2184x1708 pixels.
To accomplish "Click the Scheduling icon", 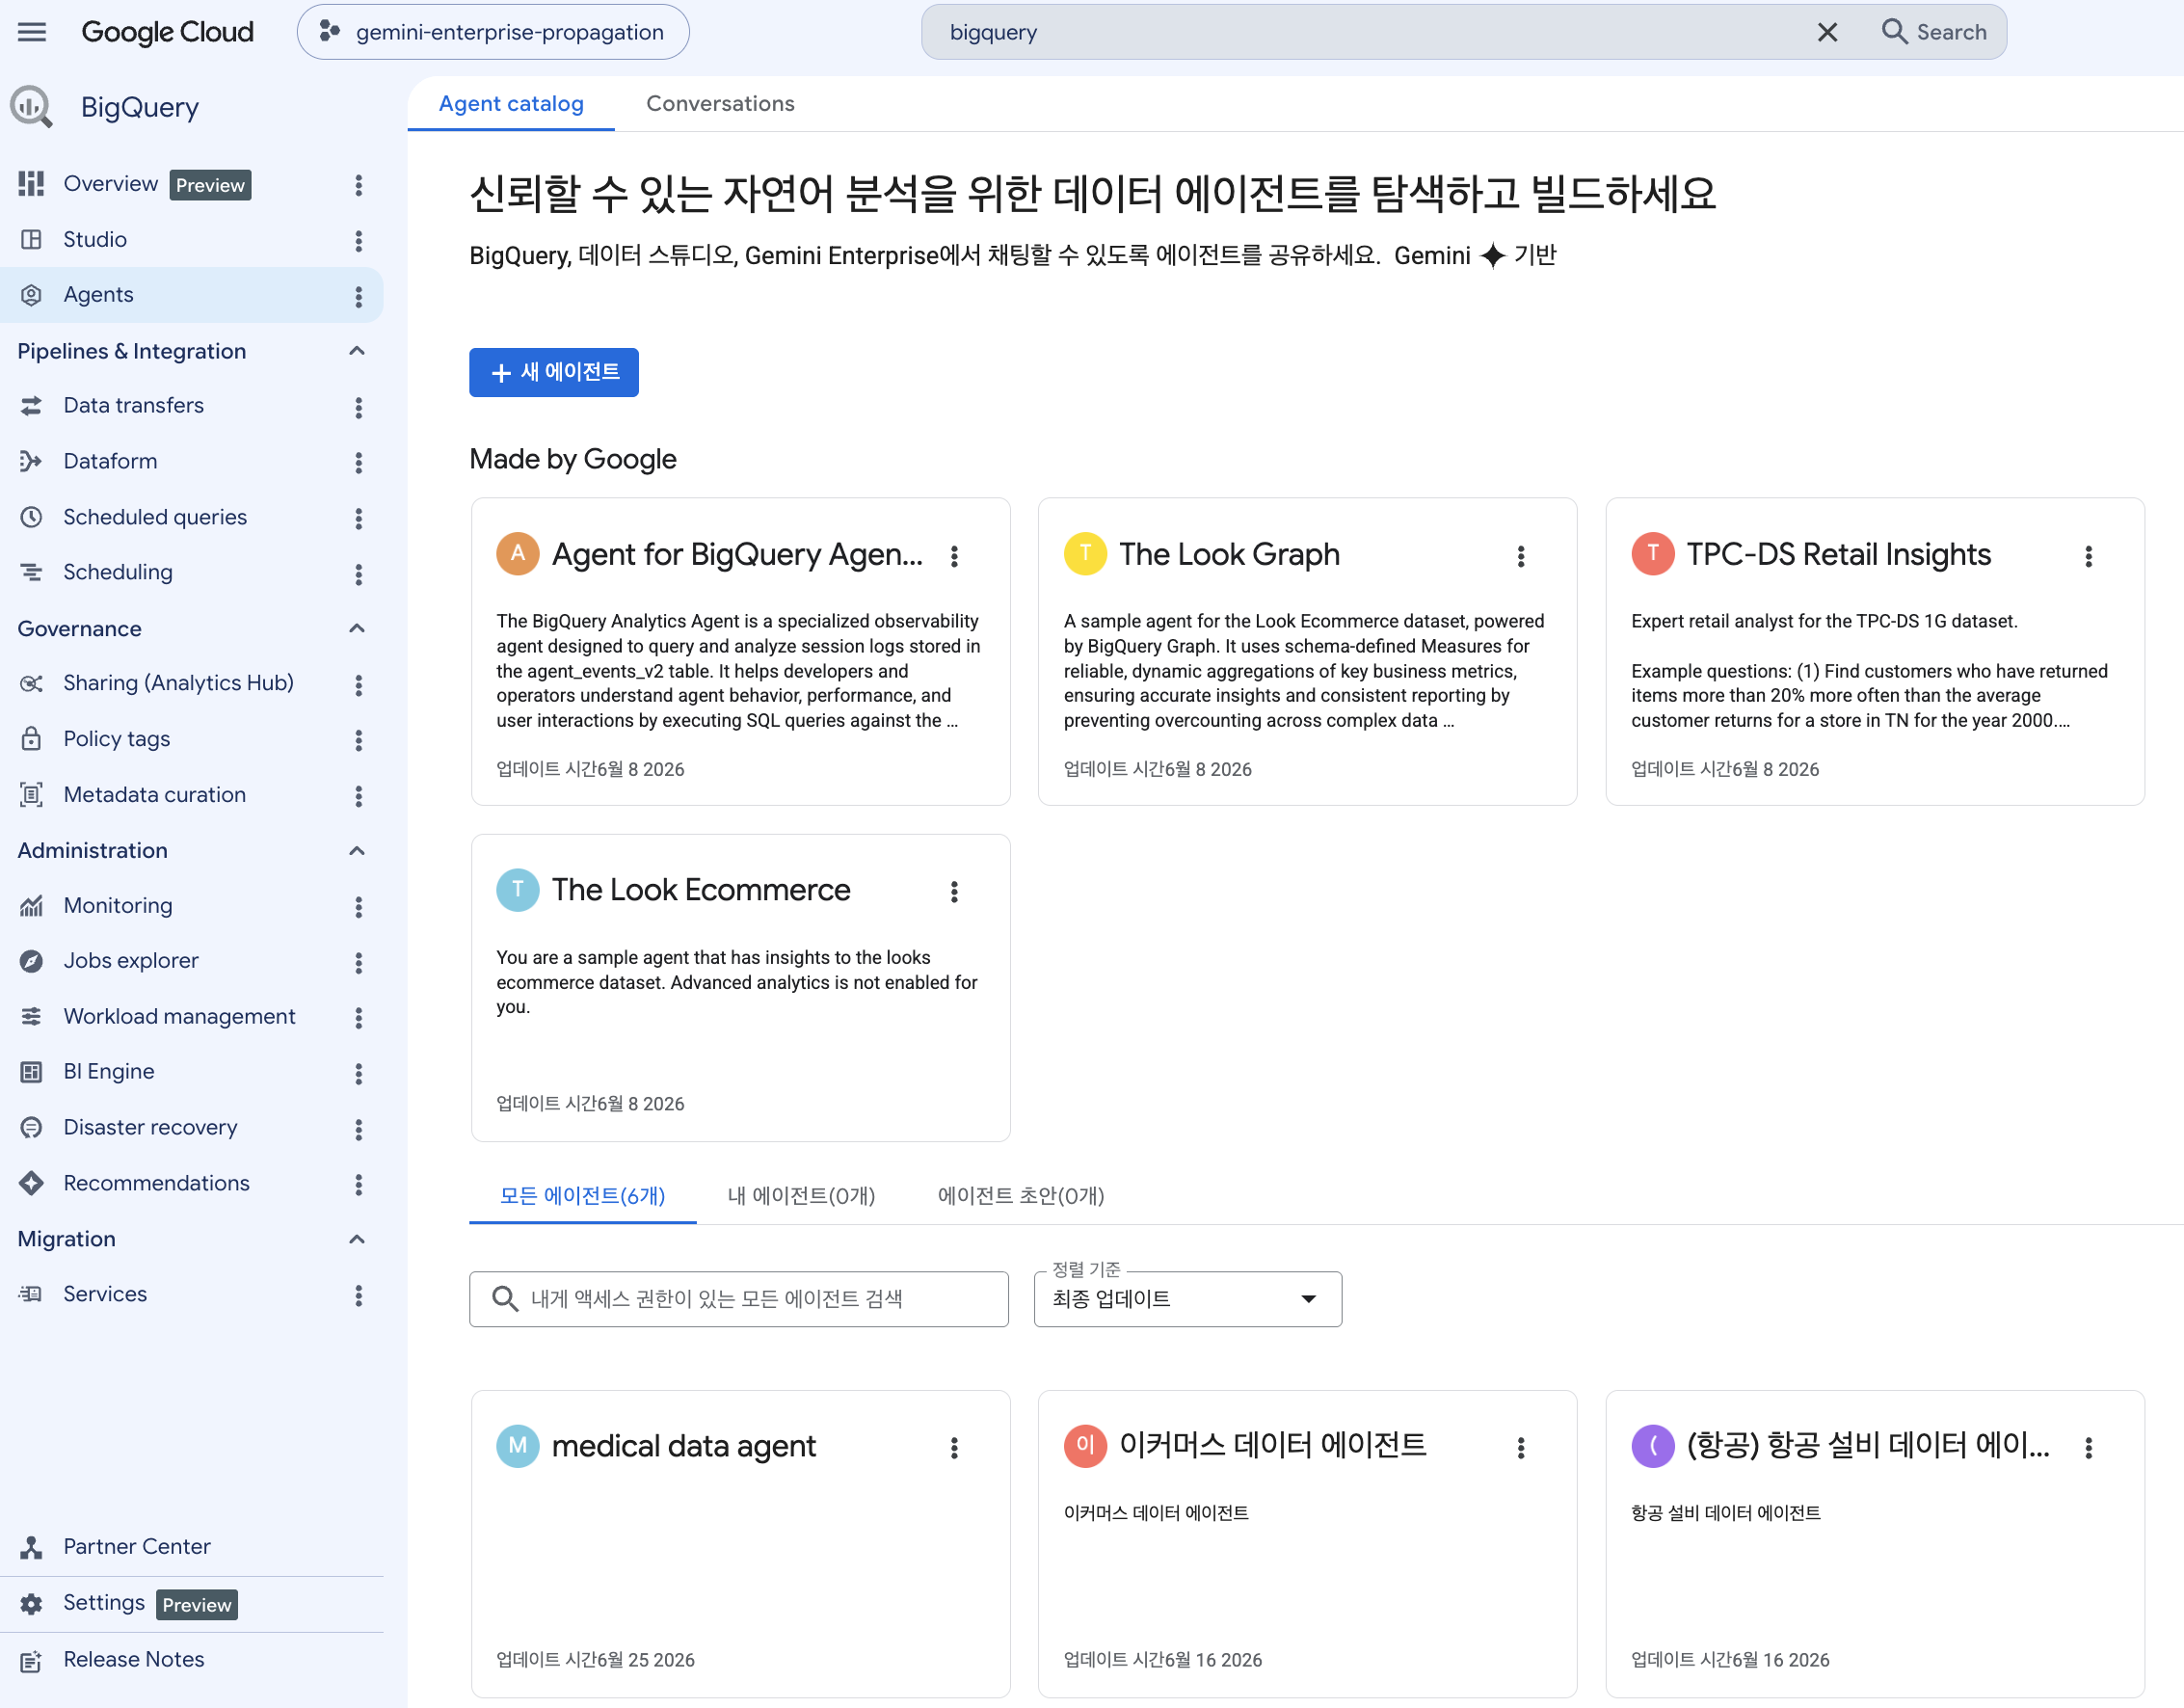I will tap(32, 572).
